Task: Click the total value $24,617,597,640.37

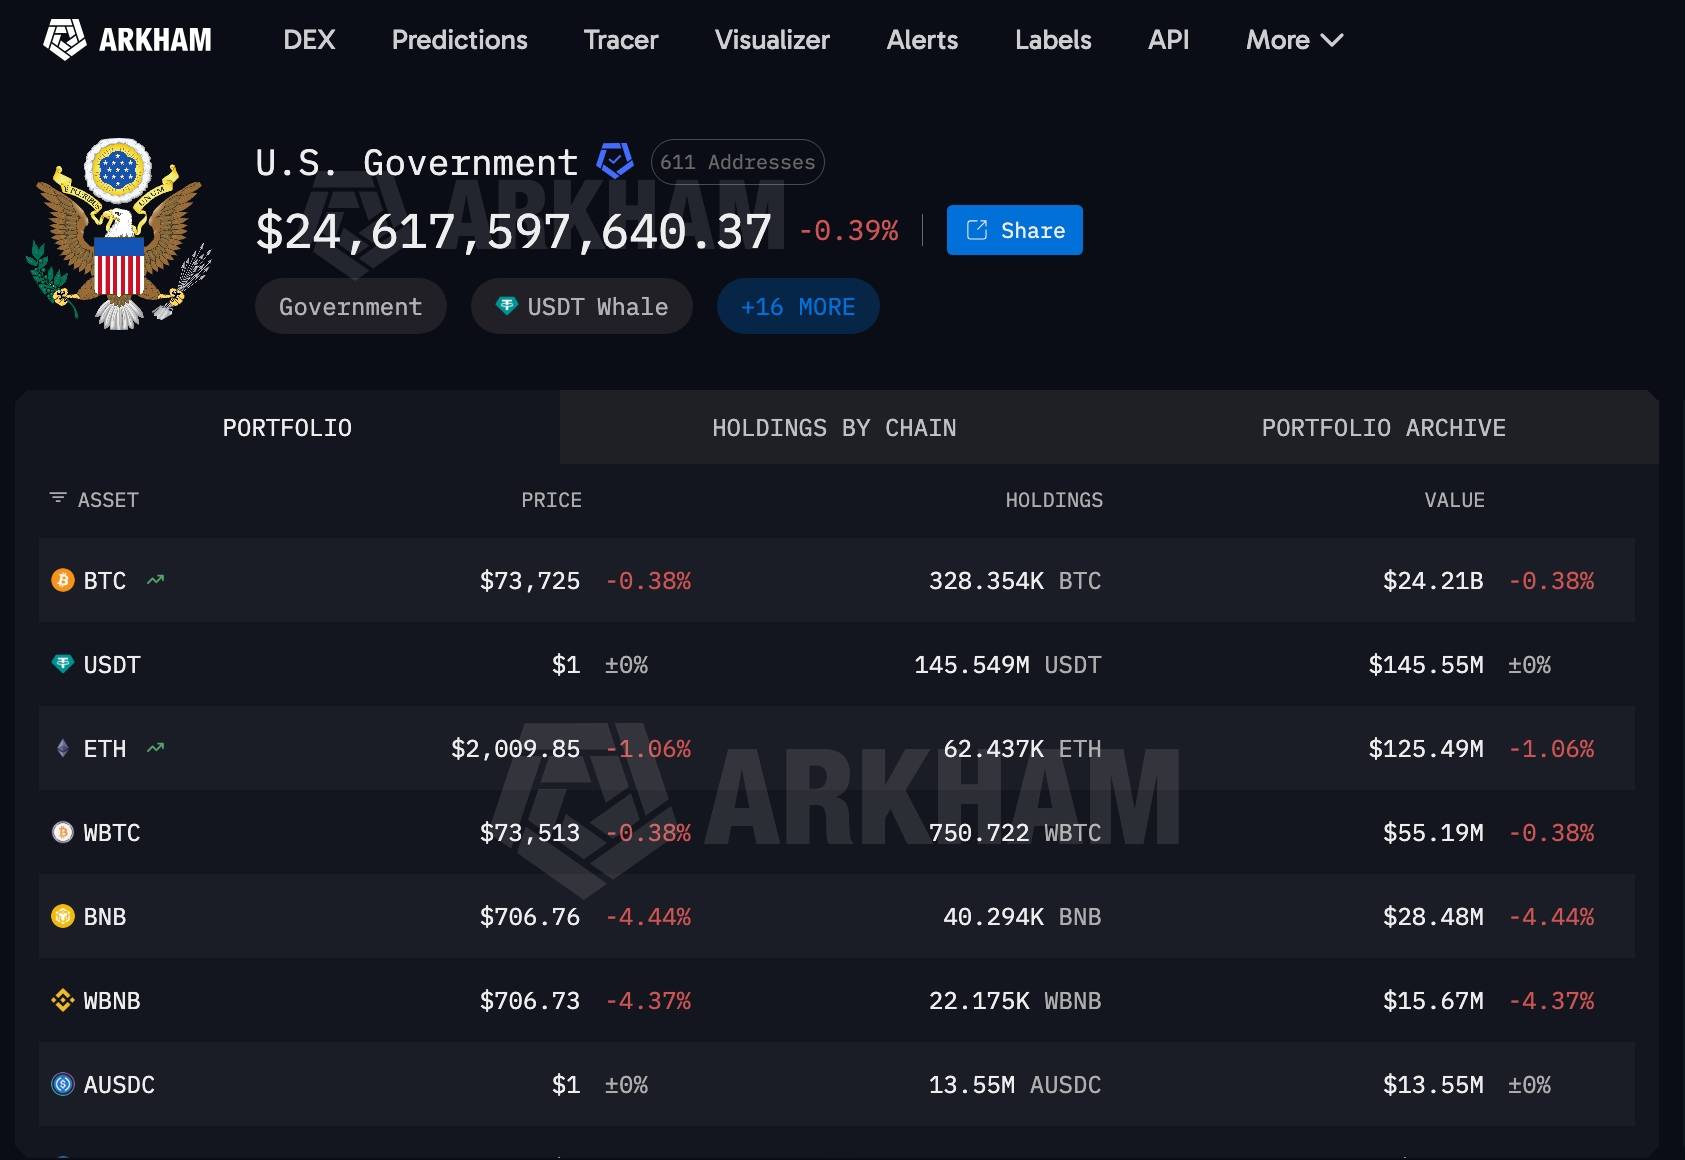Action: (514, 231)
